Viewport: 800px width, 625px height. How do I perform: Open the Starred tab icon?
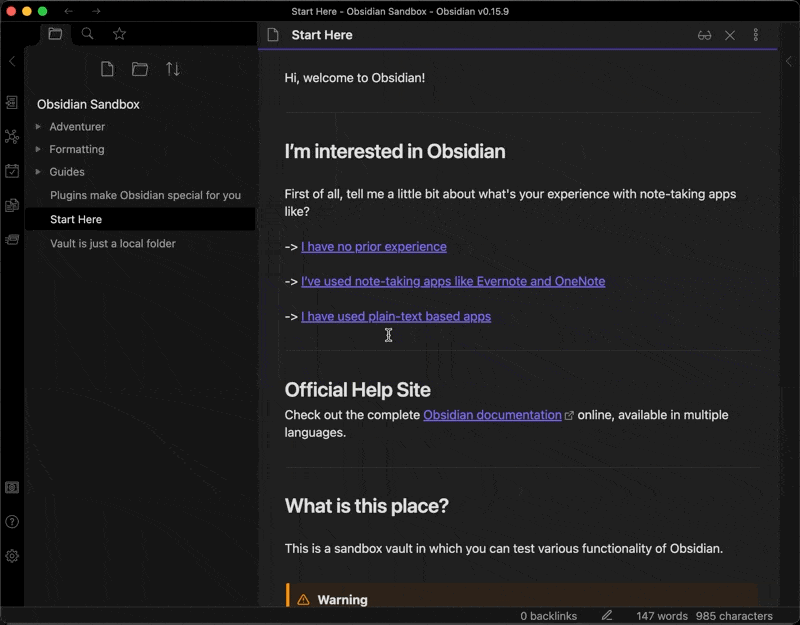119,34
